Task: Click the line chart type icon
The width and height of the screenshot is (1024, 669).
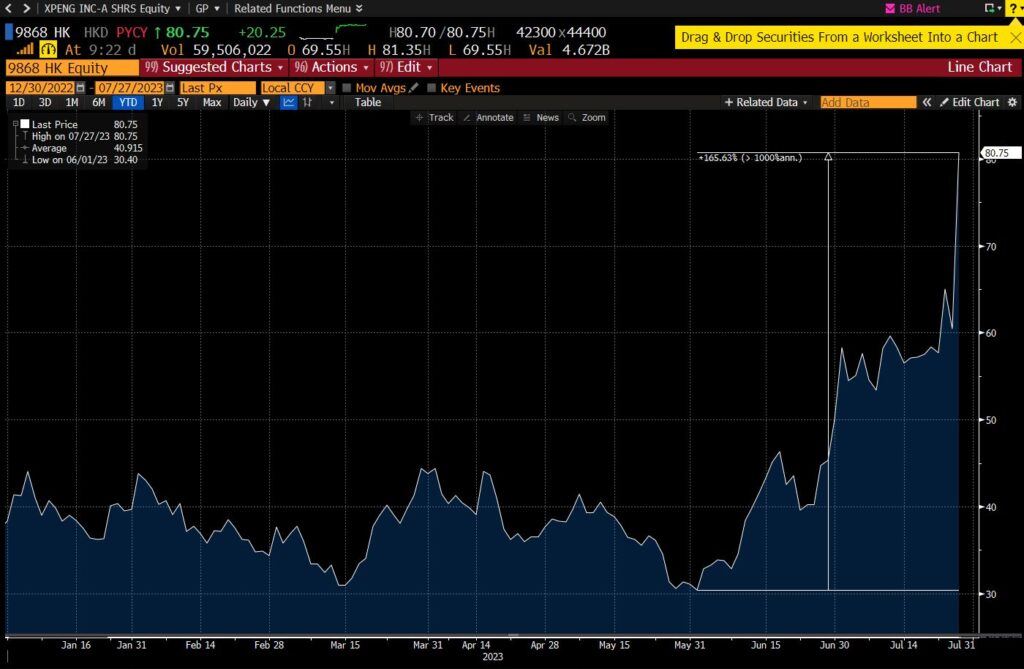Action: pyautogui.click(x=288, y=102)
